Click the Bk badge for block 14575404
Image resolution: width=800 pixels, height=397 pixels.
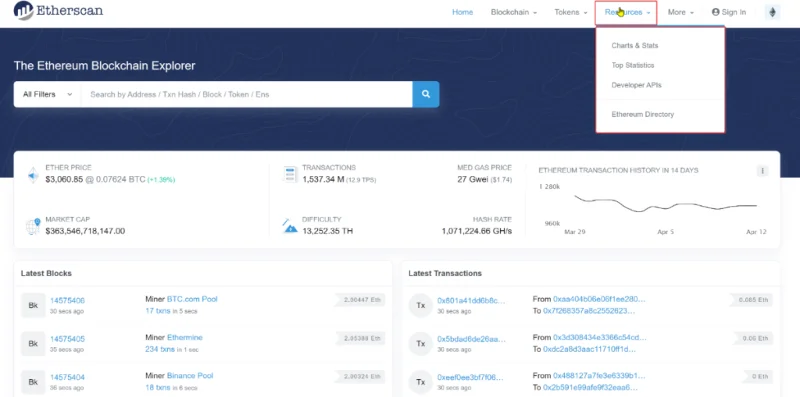pyautogui.click(x=33, y=382)
